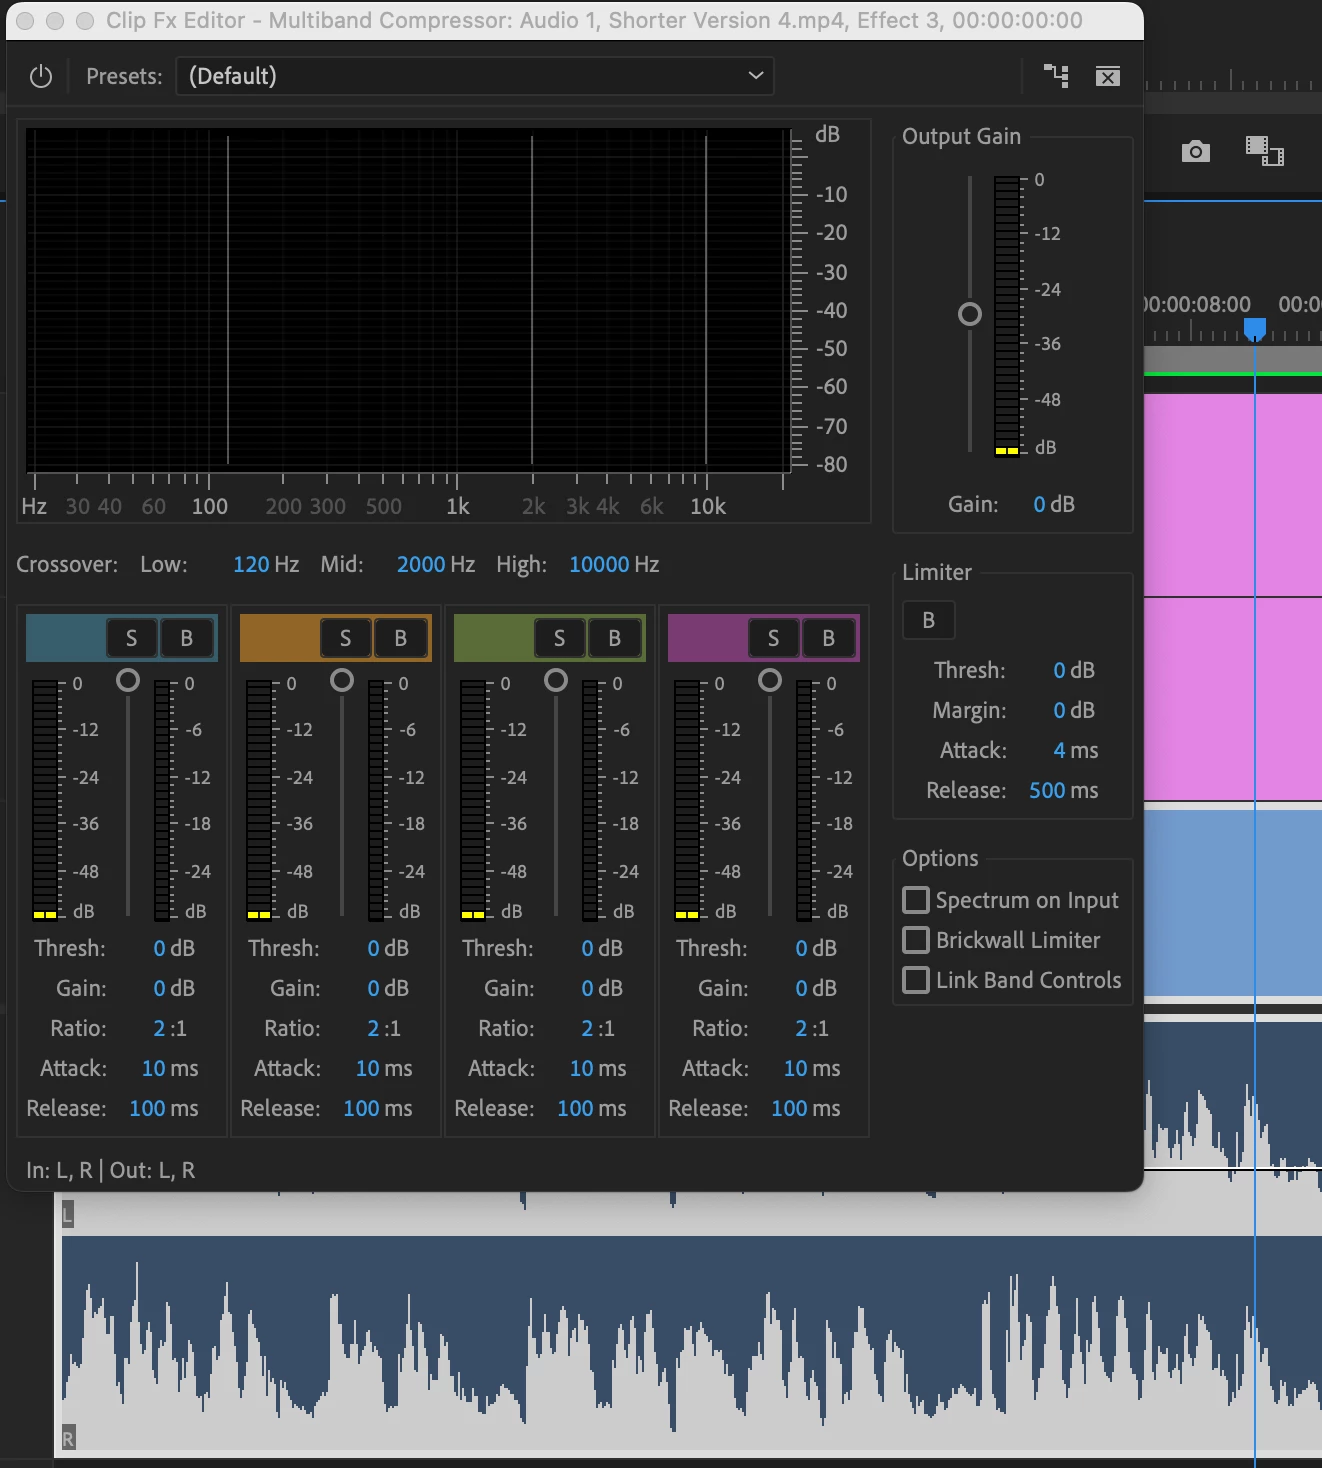The image size is (1322, 1468).
Task: Solo the blue low band
Action: tap(131, 638)
